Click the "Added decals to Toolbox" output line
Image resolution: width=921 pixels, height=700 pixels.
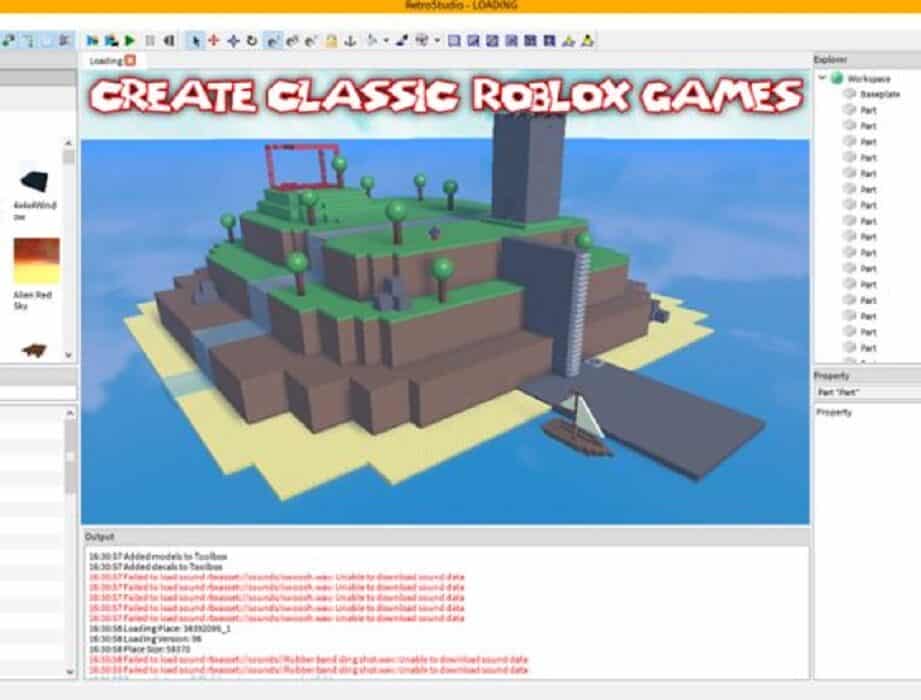tap(156, 567)
